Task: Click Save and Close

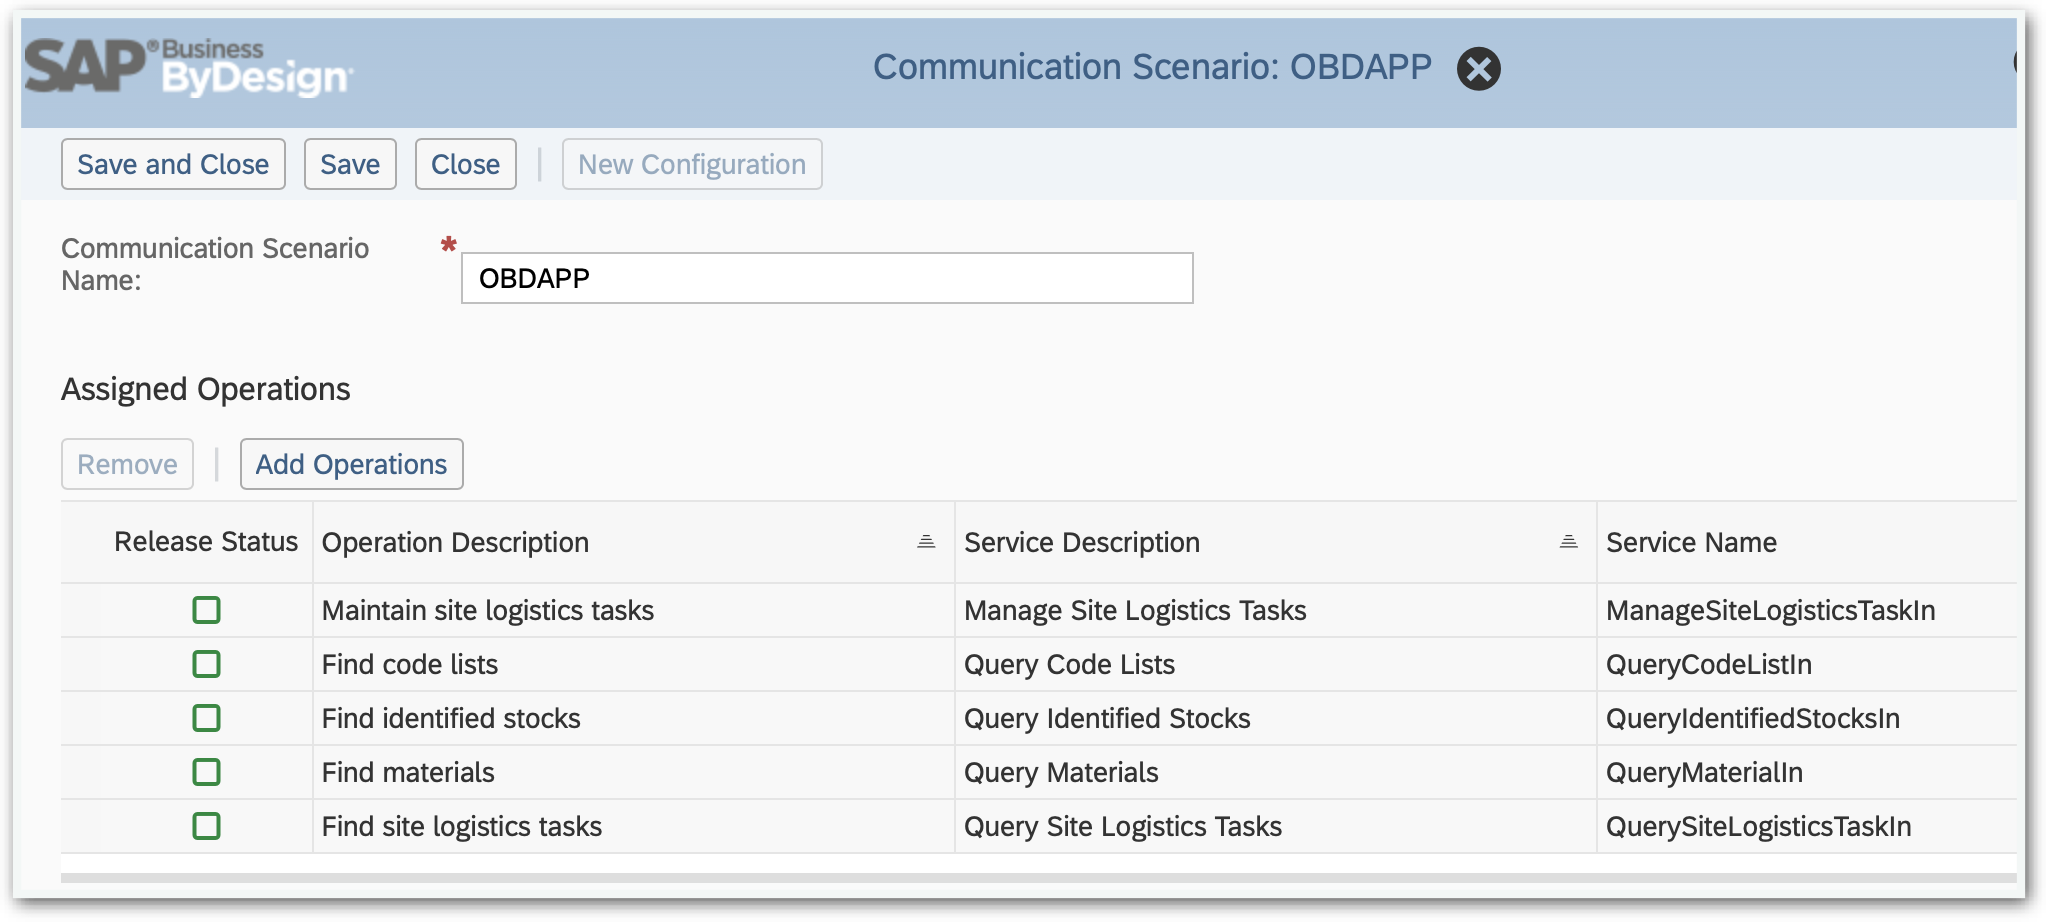Action: [173, 164]
